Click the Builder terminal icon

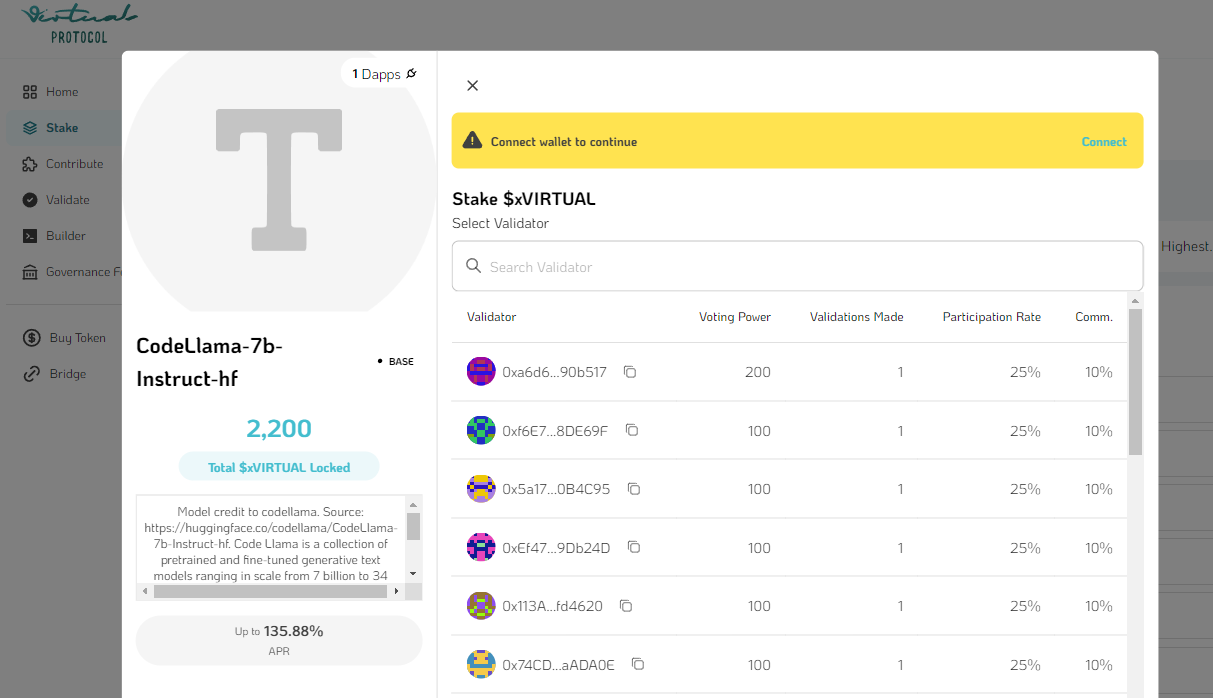(x=30, y=236)
